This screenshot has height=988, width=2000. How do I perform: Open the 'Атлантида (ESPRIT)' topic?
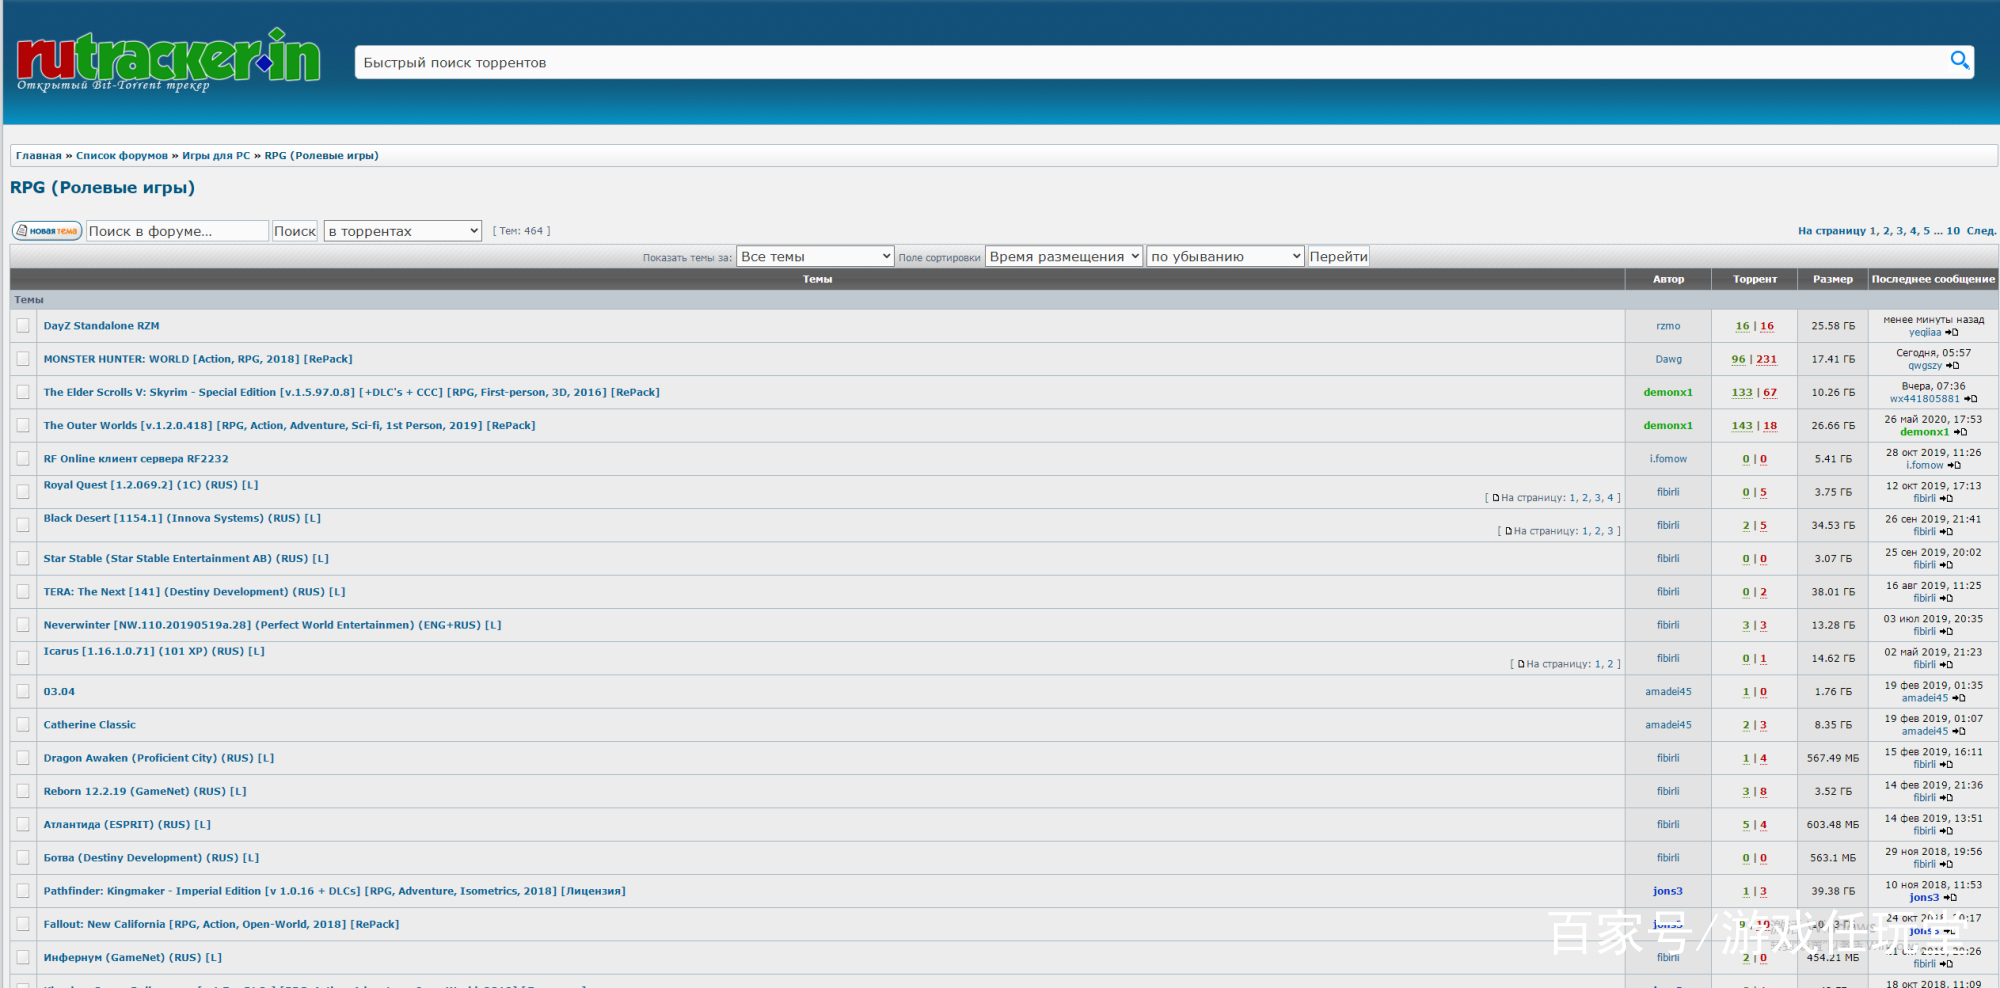127,825
